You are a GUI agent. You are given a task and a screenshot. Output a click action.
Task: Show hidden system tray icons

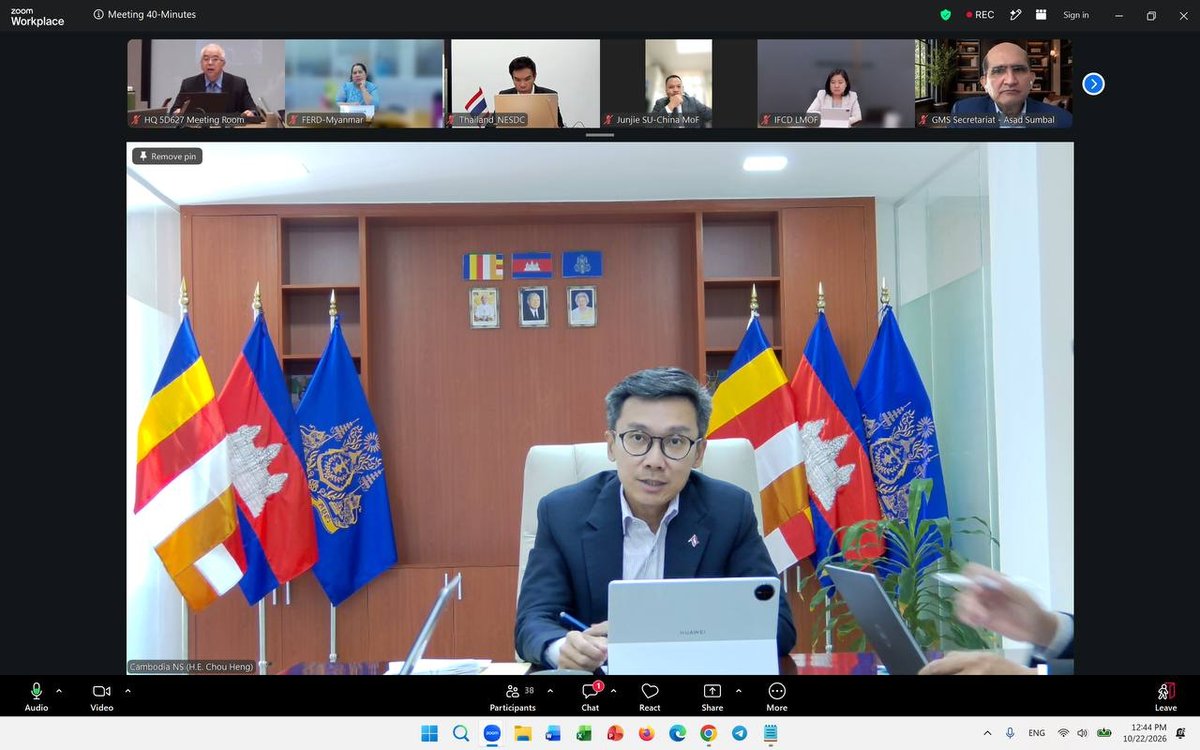click(x=988, y=733)
